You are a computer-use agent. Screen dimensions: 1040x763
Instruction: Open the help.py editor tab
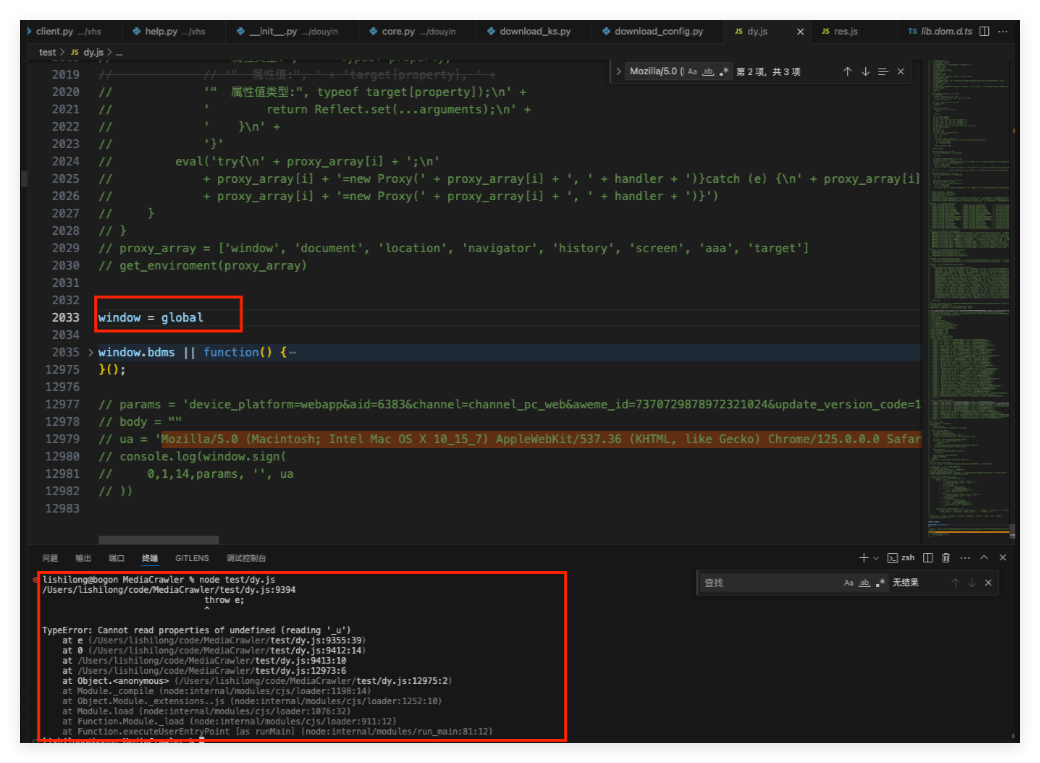pos(168,31)
